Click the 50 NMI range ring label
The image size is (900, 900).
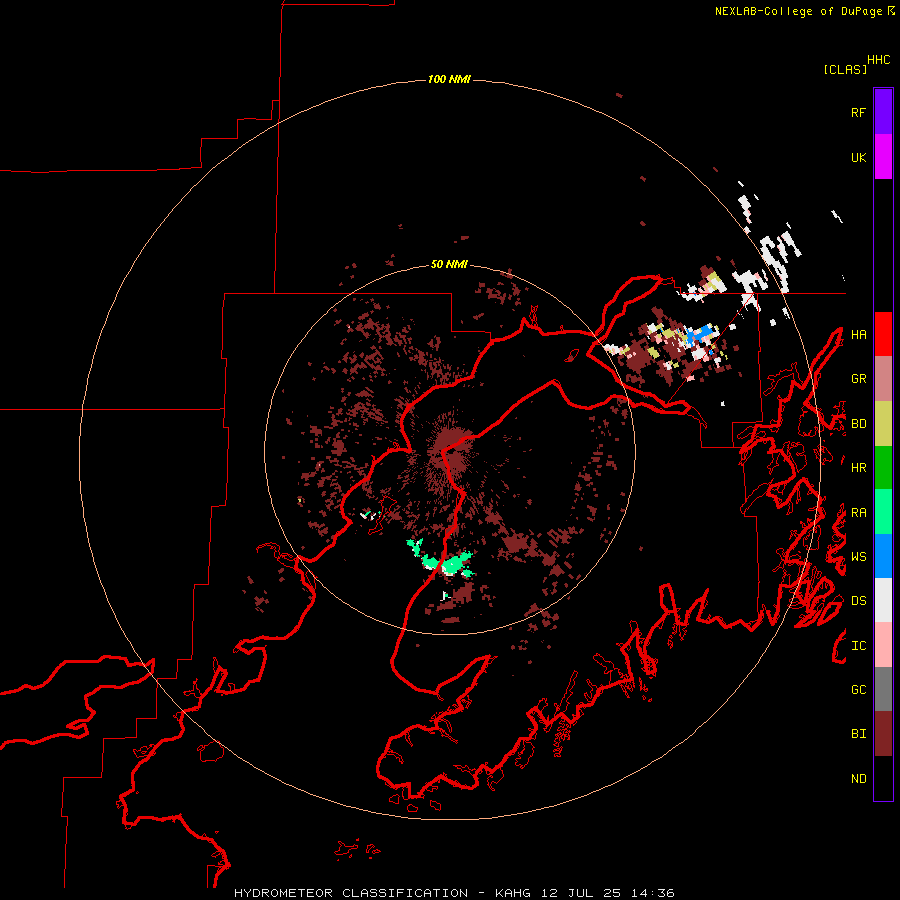449,264
